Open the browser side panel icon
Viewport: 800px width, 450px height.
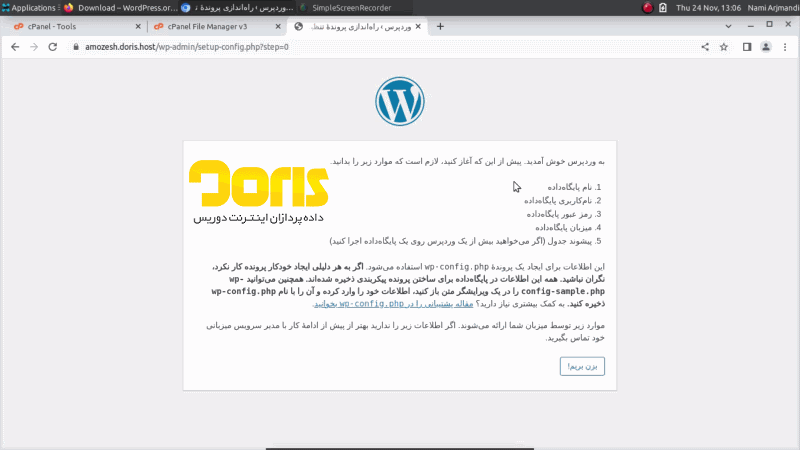point(747,47)
